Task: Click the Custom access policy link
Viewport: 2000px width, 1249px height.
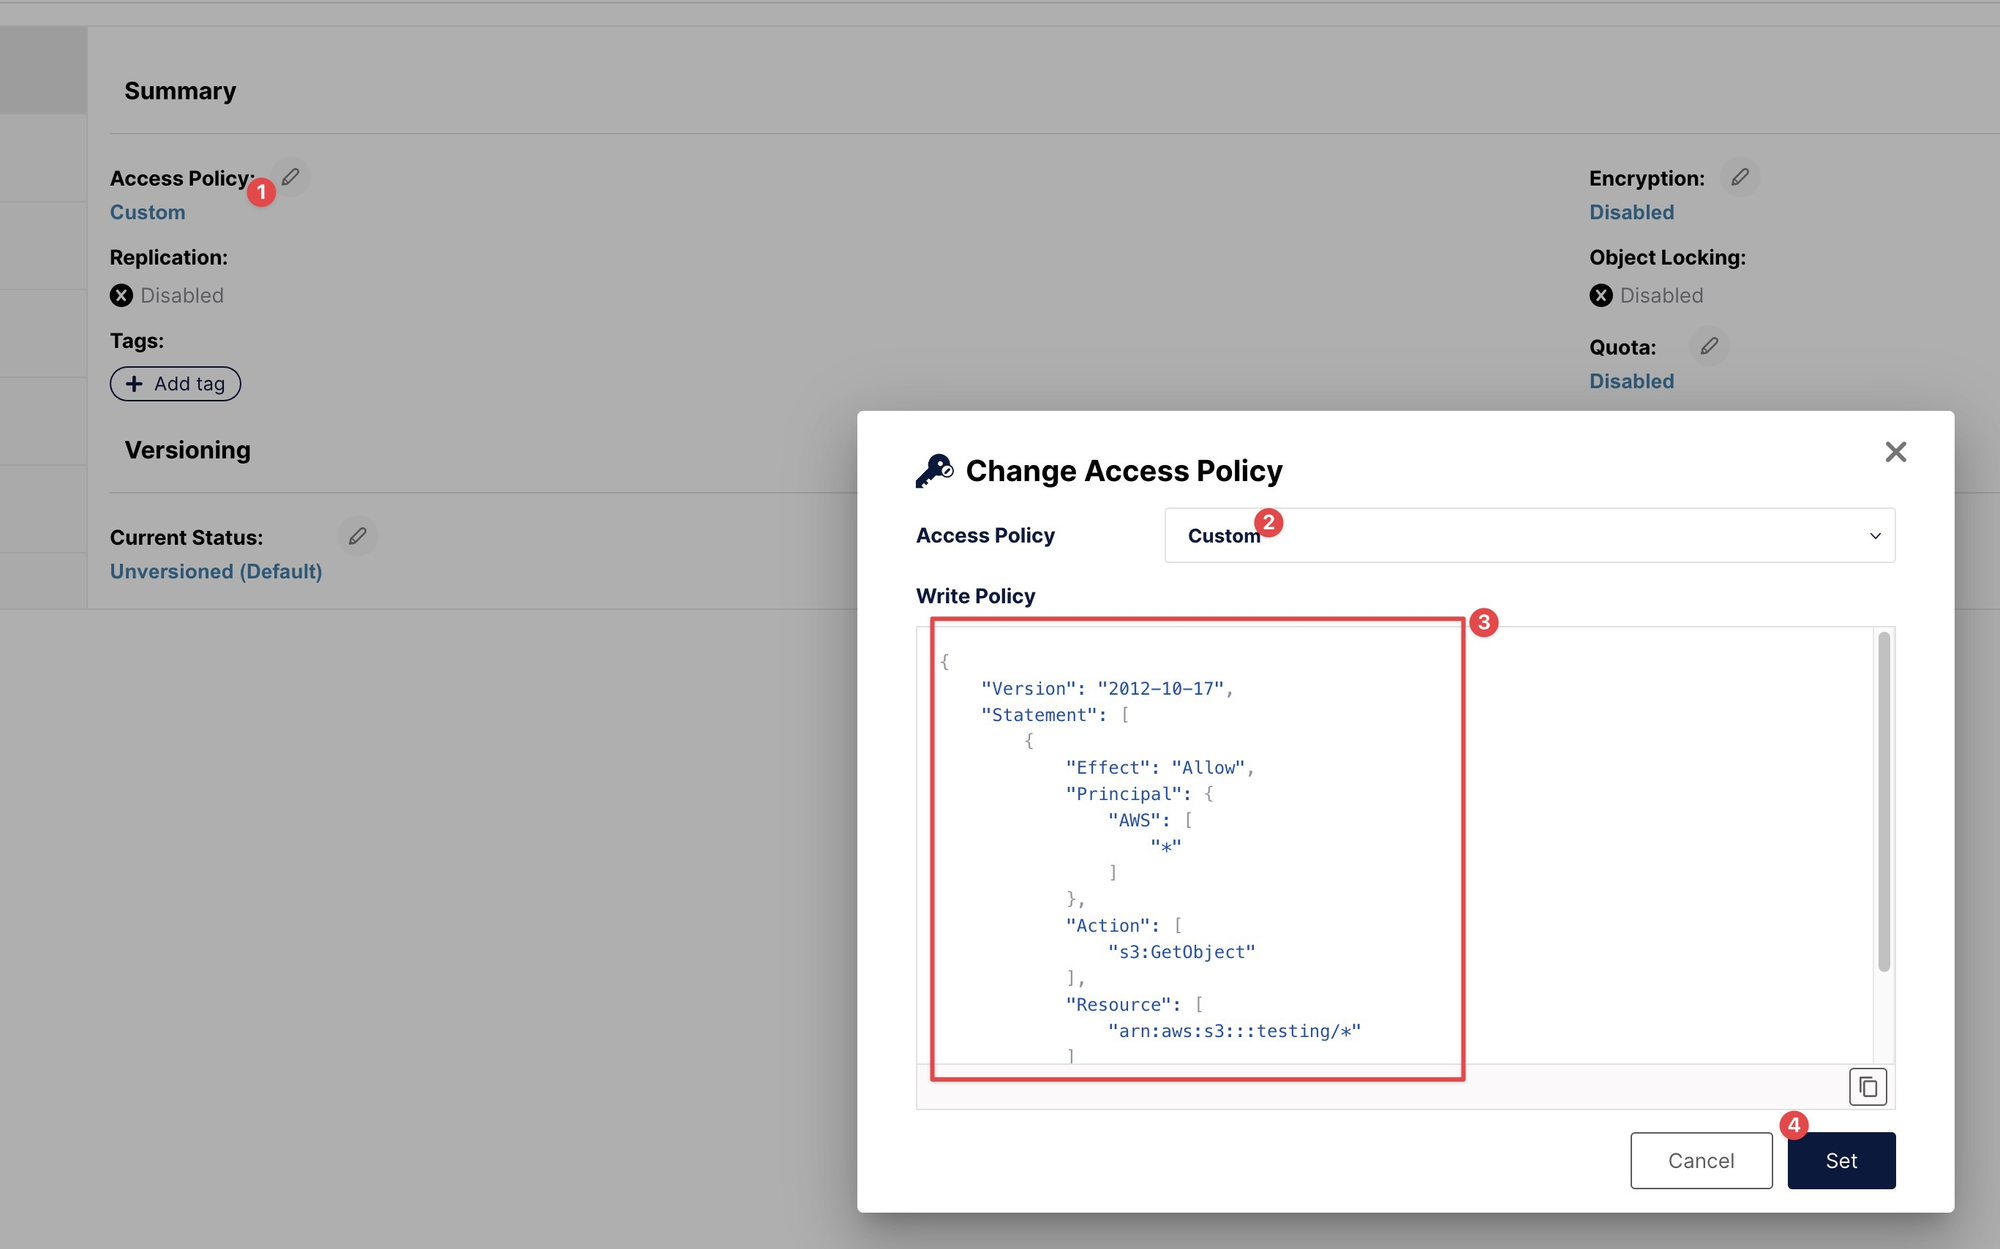Action: [147, 212]
